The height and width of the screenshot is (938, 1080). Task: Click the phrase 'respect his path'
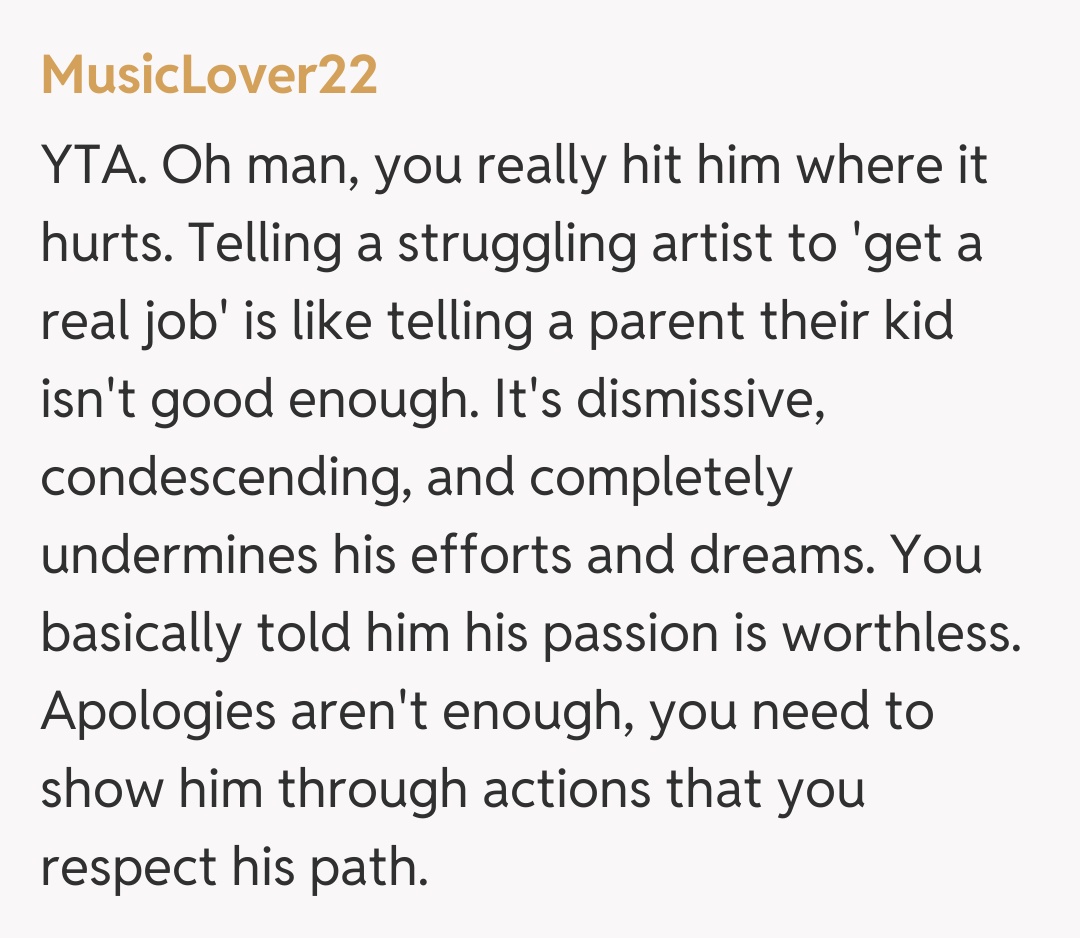[x=233, y=868]
